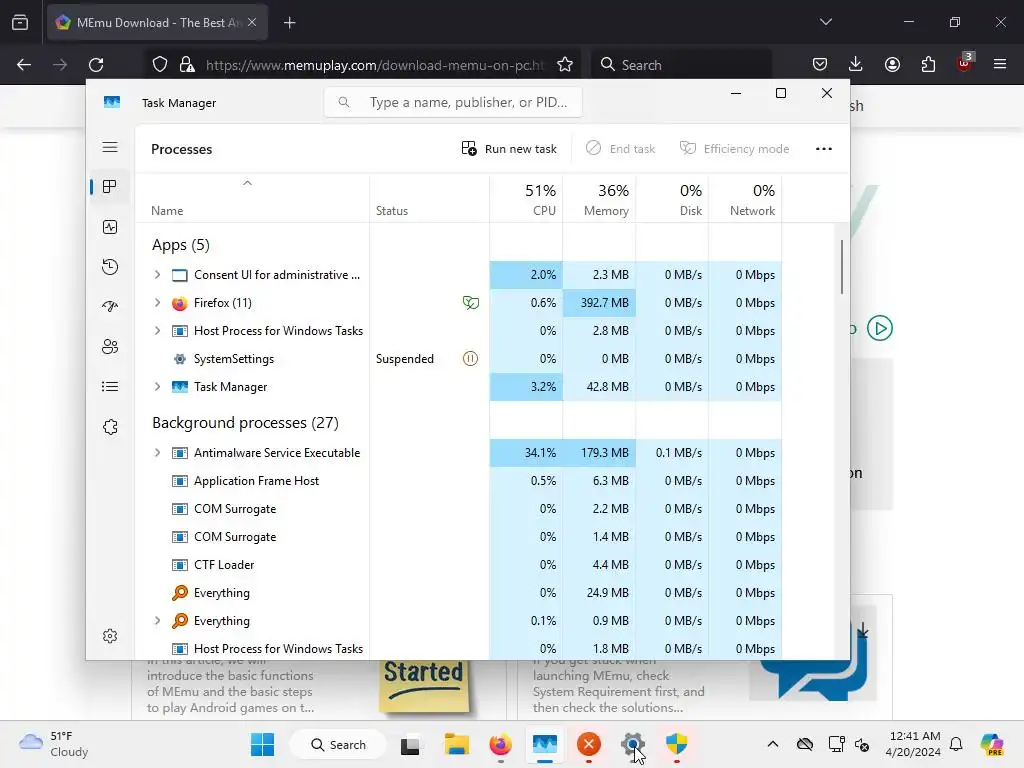The image size is (1024, 768).
Task: Open the Users page in sidebar
Action: (110, 347)
